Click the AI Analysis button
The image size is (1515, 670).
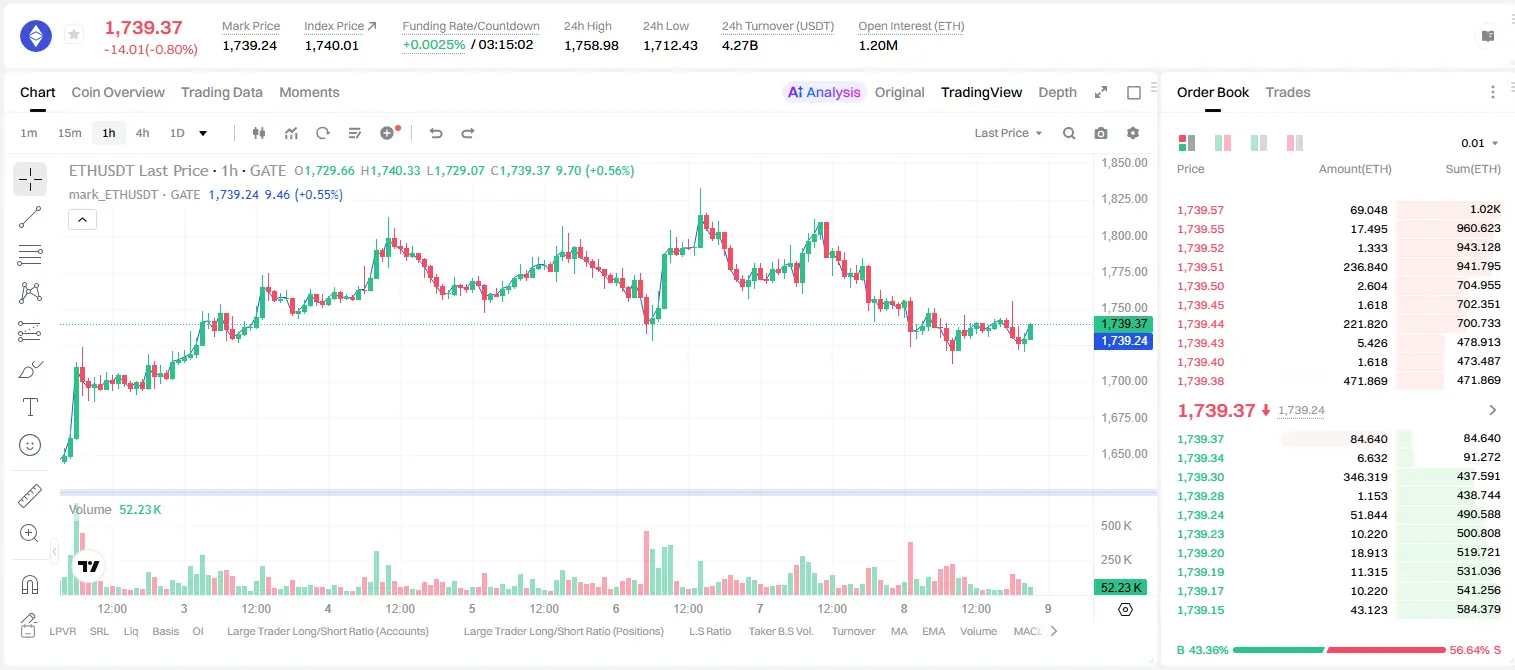click(824, 92)
